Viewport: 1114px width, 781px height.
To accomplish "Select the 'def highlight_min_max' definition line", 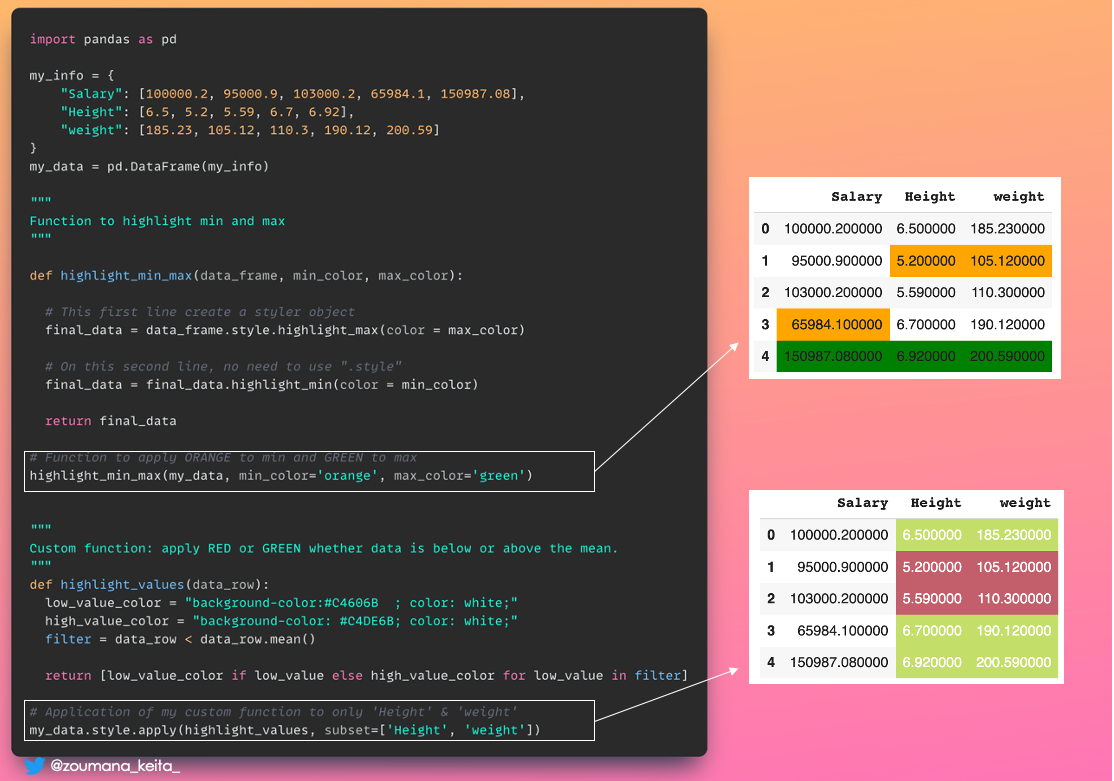I will click(246, 275).
